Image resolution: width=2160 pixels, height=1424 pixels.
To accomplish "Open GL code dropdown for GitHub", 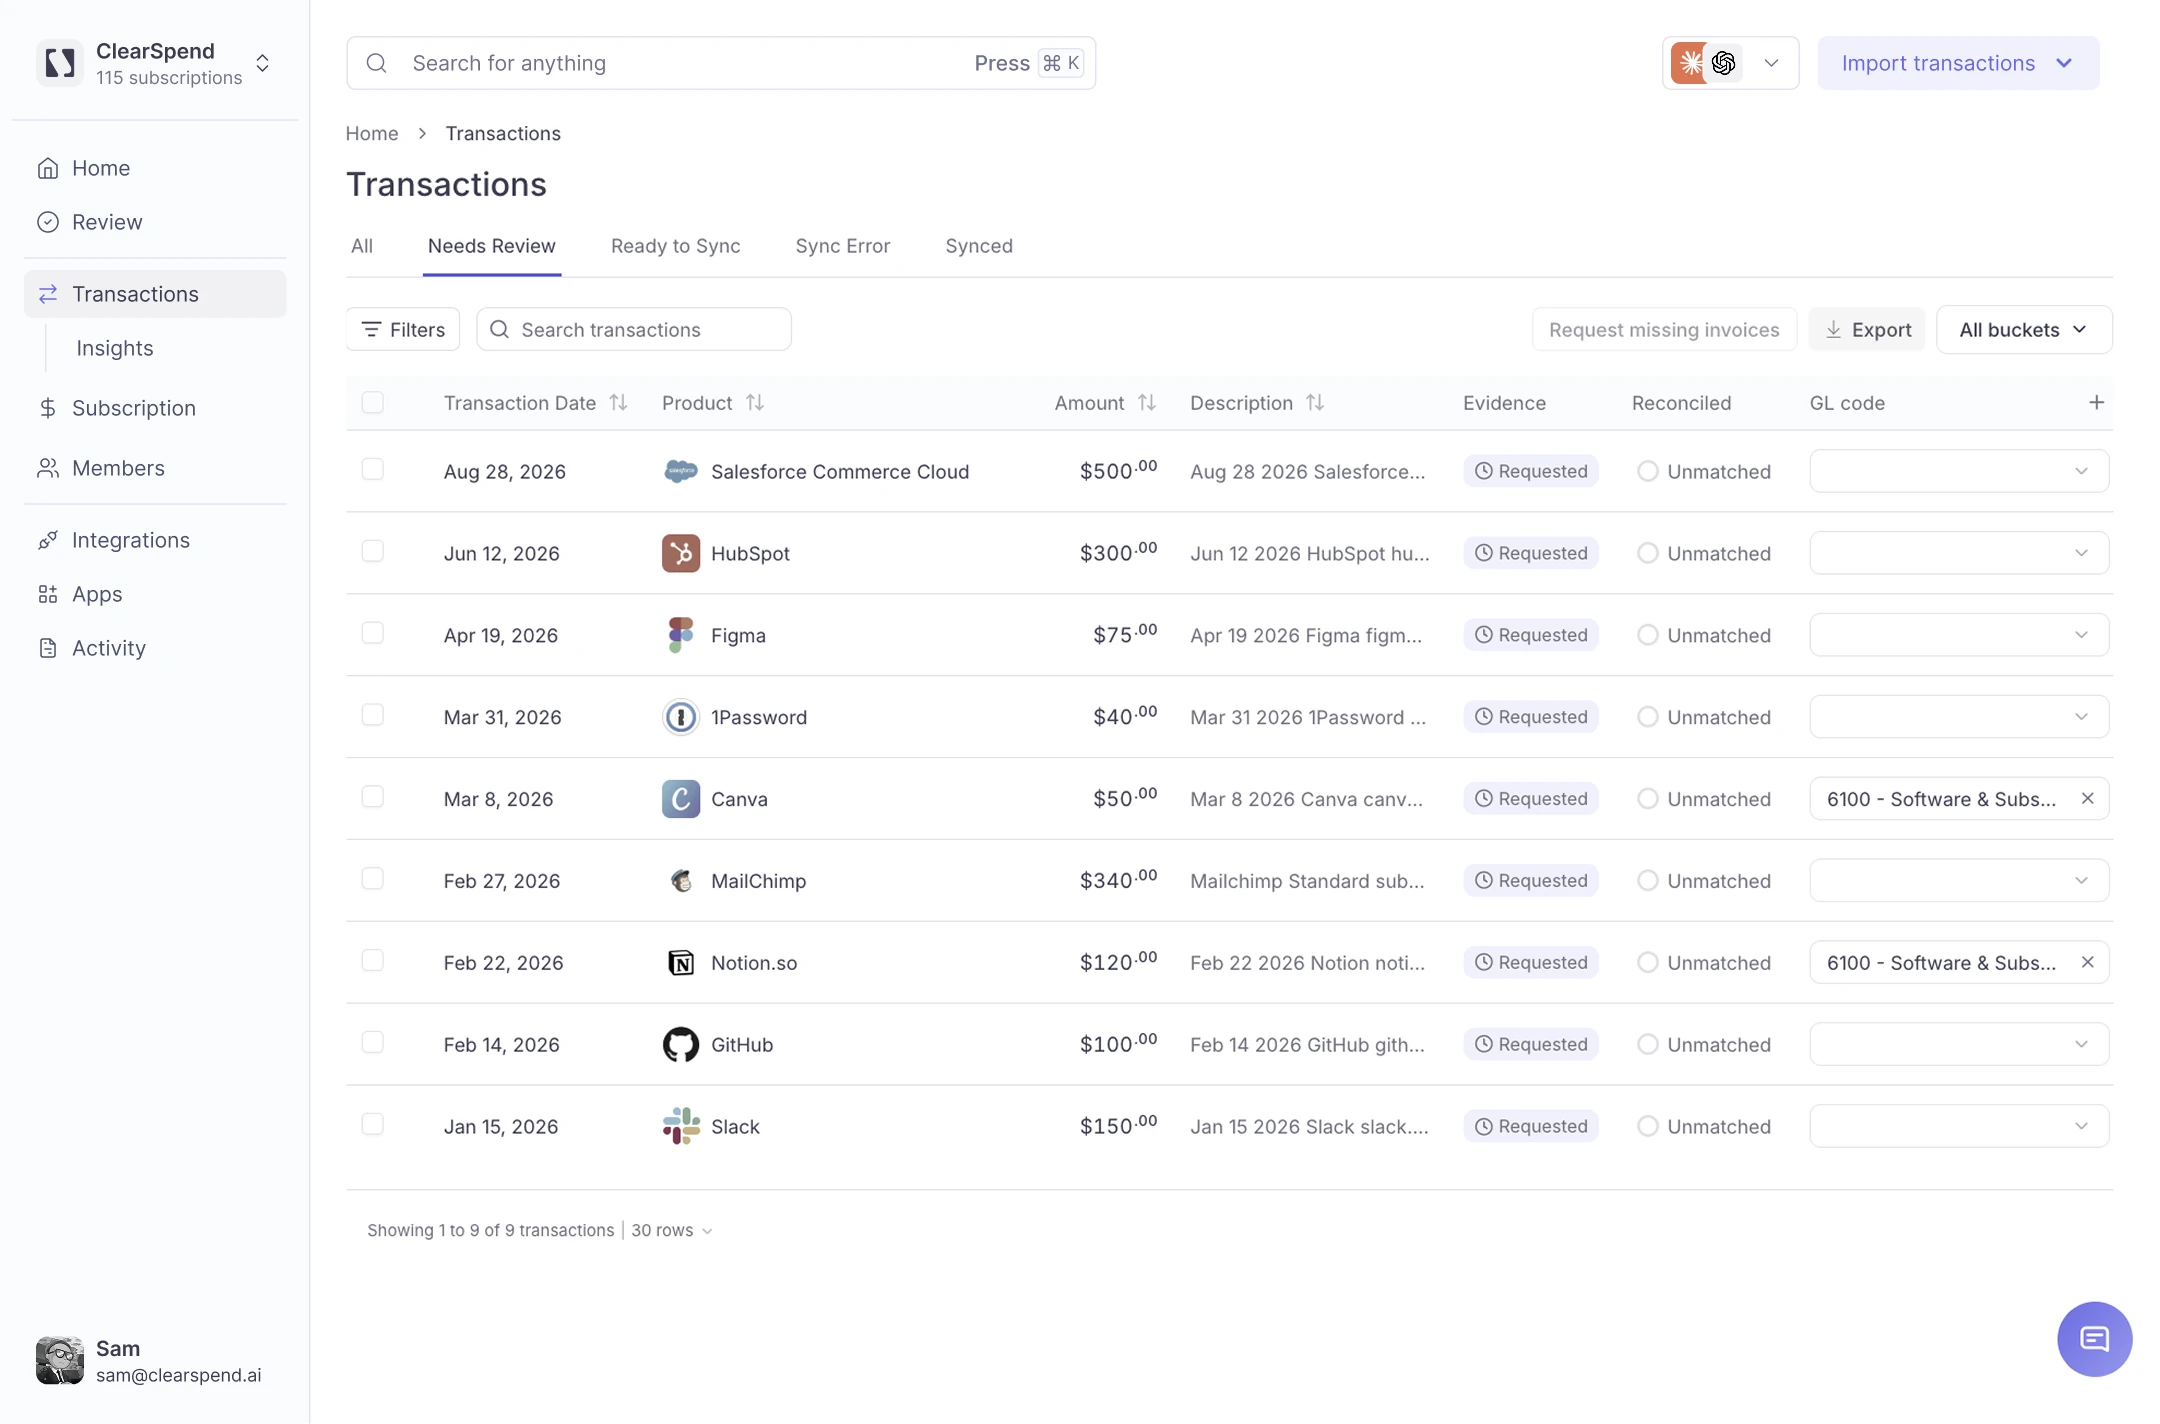I will pos(1959,1045).
